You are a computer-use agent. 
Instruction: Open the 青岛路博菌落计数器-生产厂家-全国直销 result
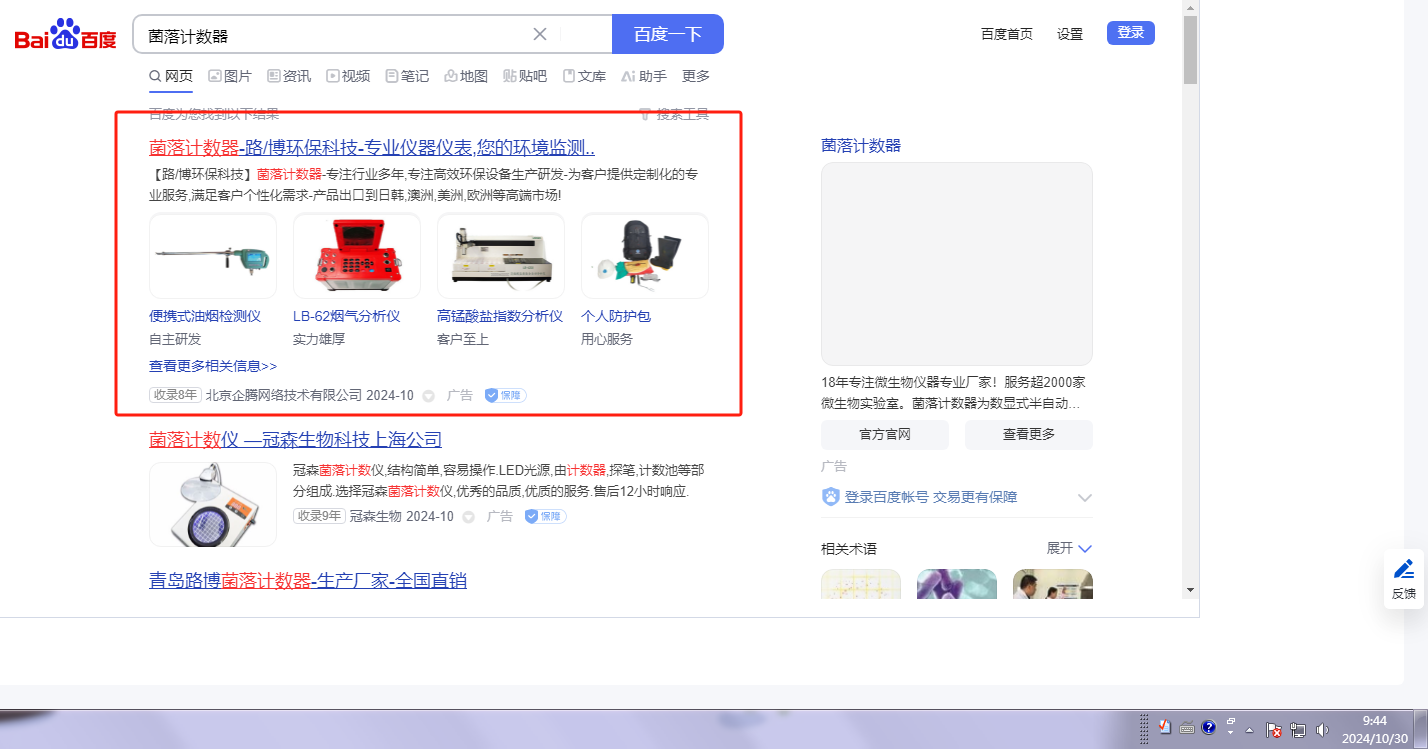coord(308,581)
